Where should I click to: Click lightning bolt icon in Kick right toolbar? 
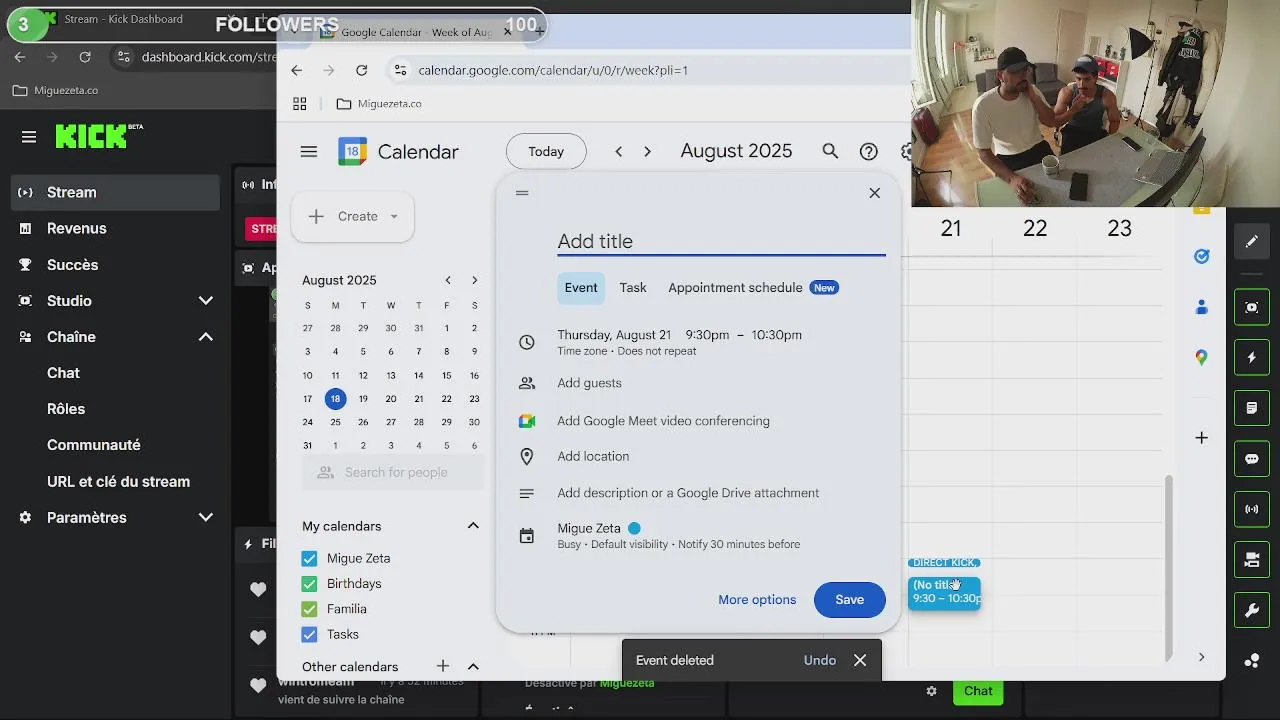(x=1252, y=357)
